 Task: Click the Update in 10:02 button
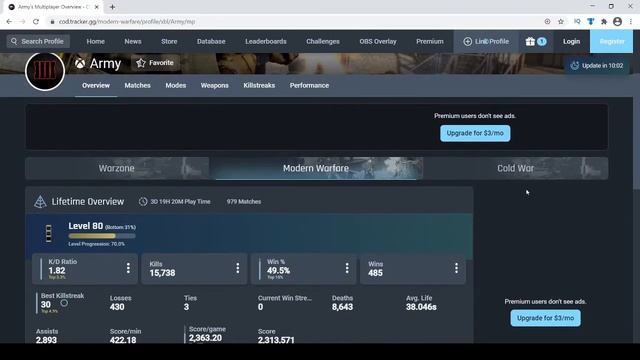point(596,65)
